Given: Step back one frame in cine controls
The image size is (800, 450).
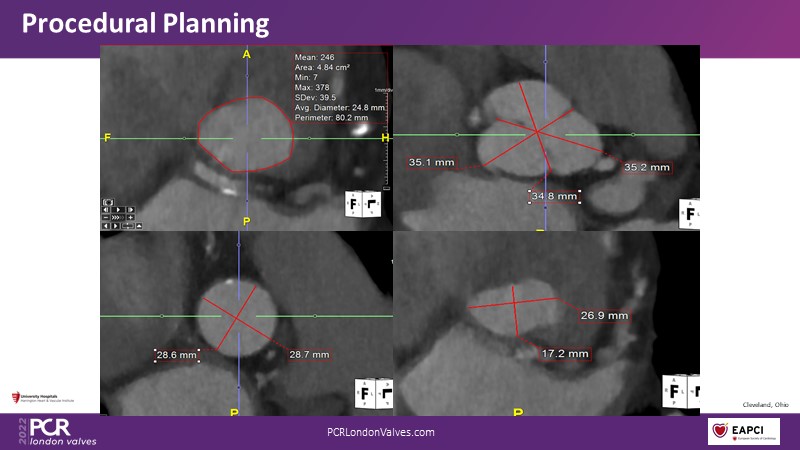Looking at the screenshot, I should (x=106, y=210).
